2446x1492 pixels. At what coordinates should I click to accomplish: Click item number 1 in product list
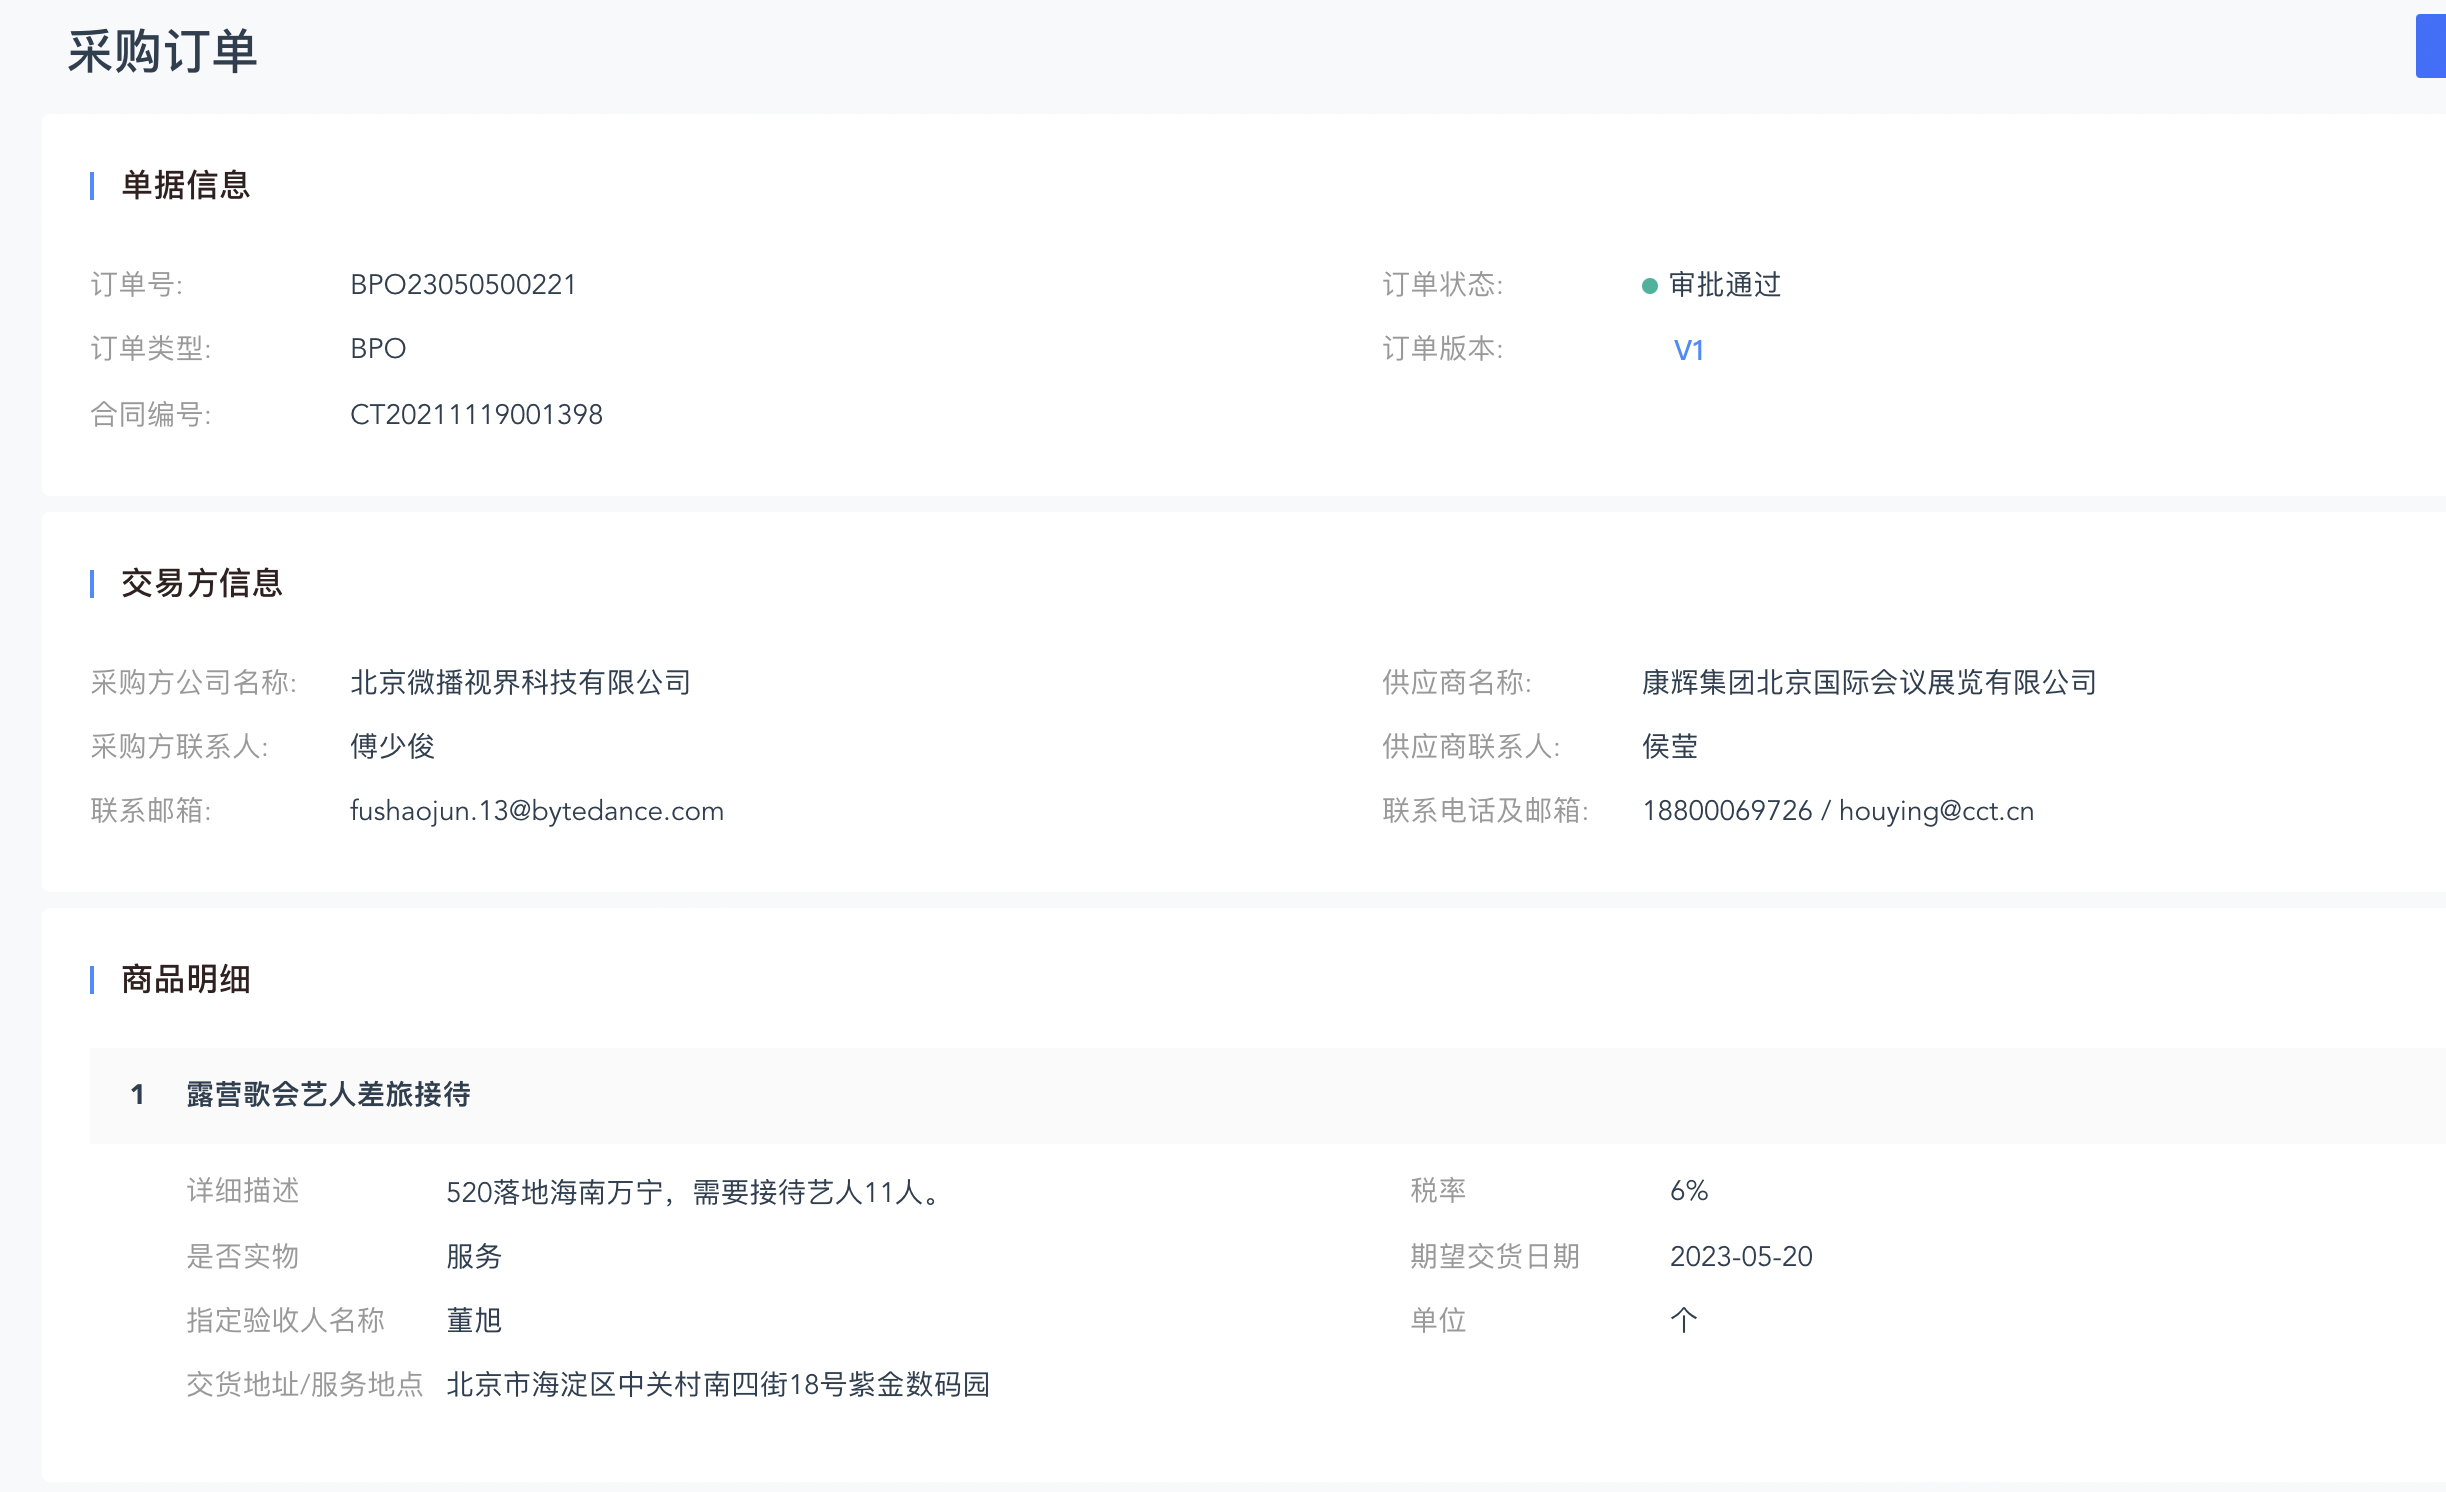click(138, 1094)
